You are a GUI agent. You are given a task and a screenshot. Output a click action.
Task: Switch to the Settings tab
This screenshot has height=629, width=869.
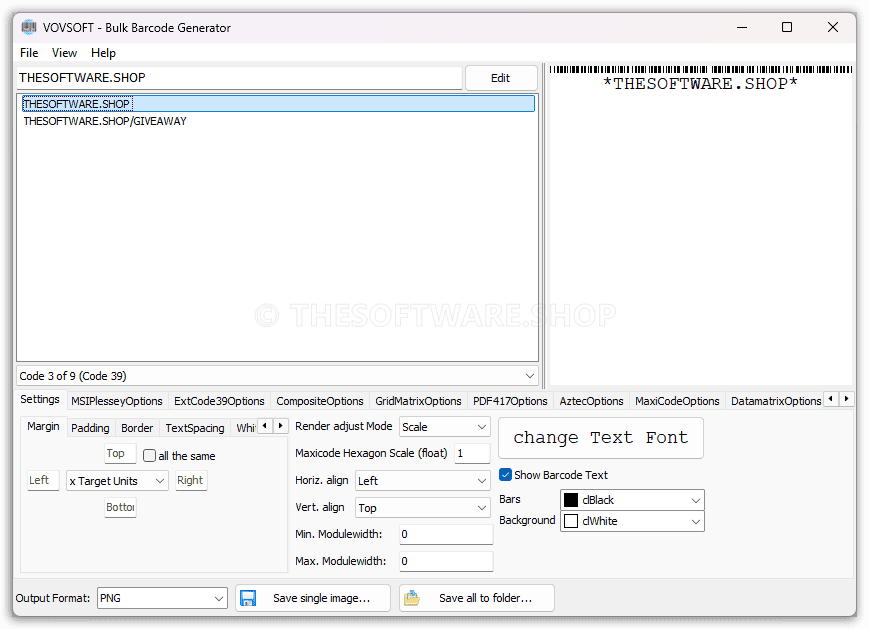[40, 399]
